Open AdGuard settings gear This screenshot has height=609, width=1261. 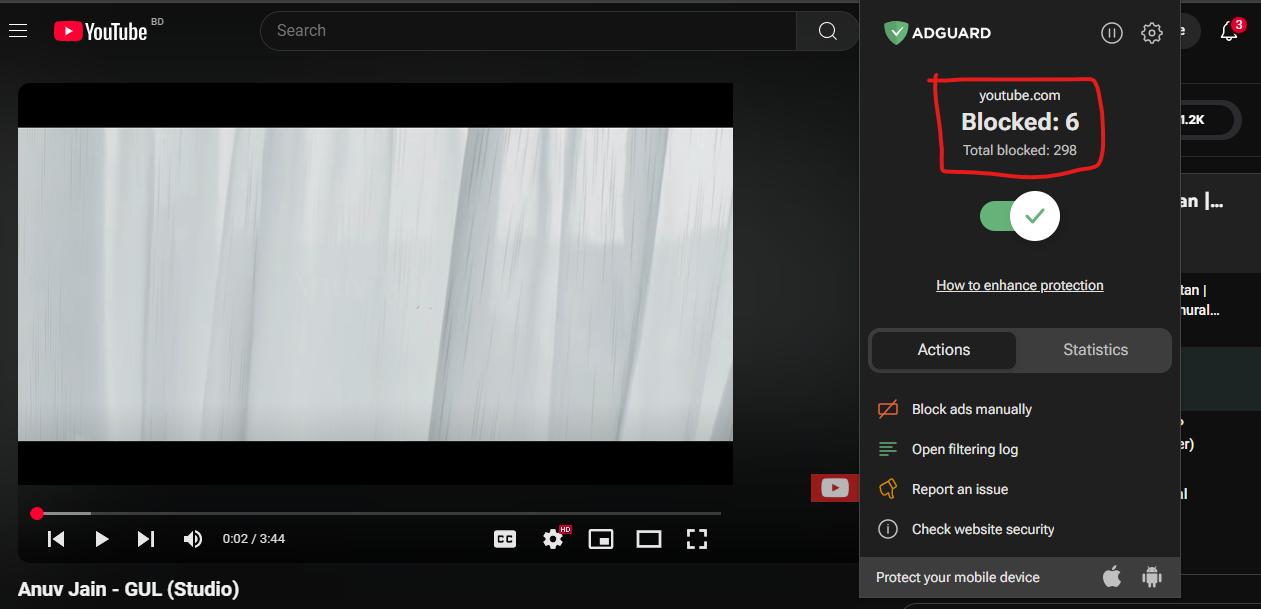pyautogui.click(x=1151, y=33)
